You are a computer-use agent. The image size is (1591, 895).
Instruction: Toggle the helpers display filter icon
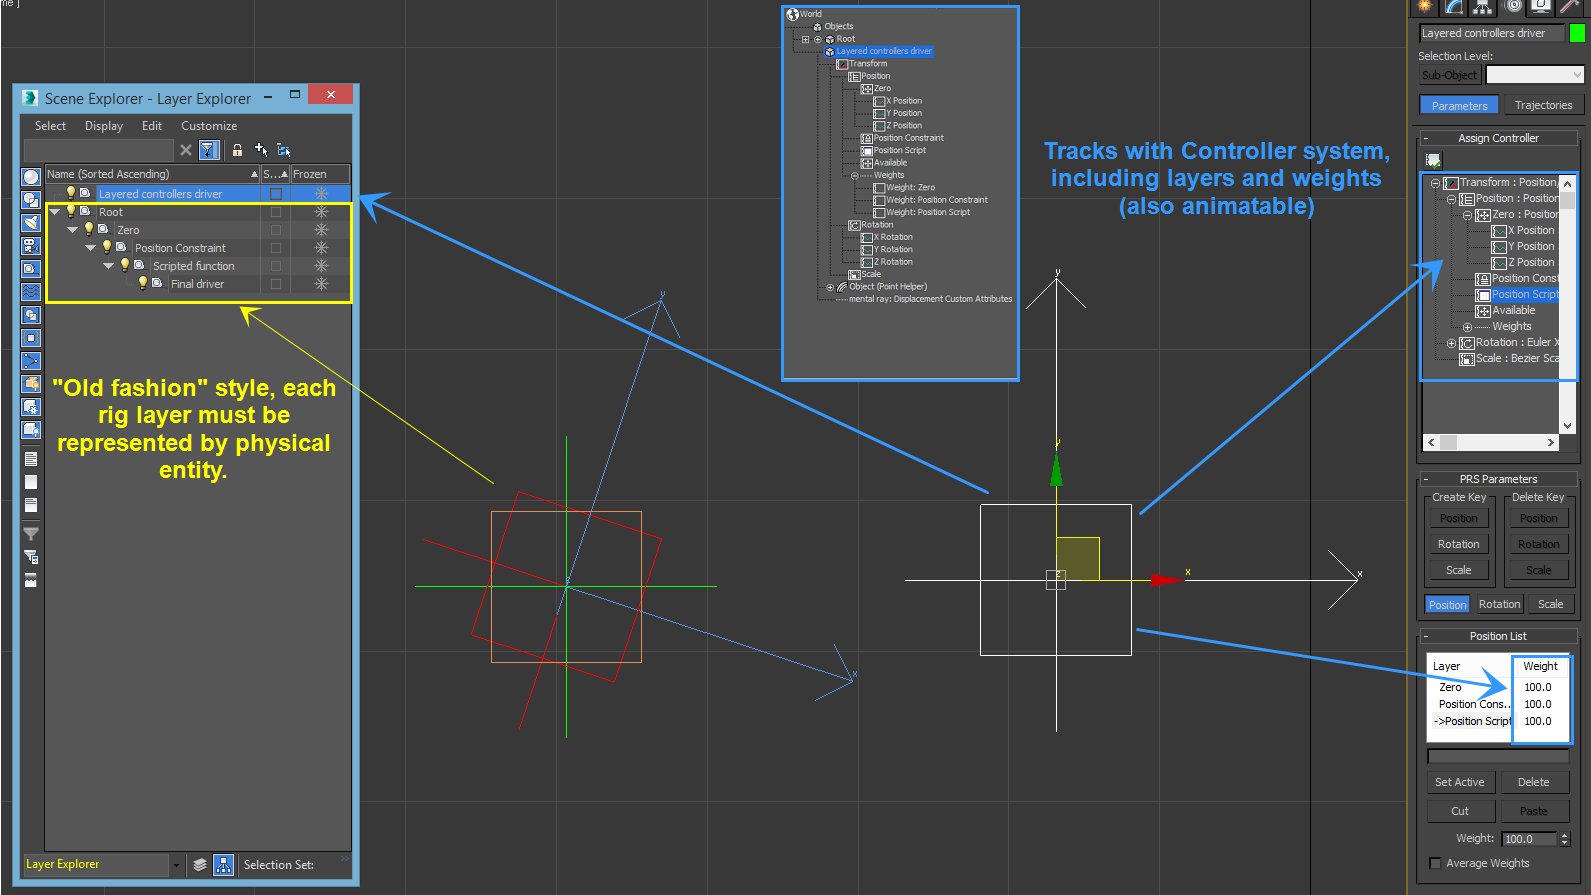31,269
